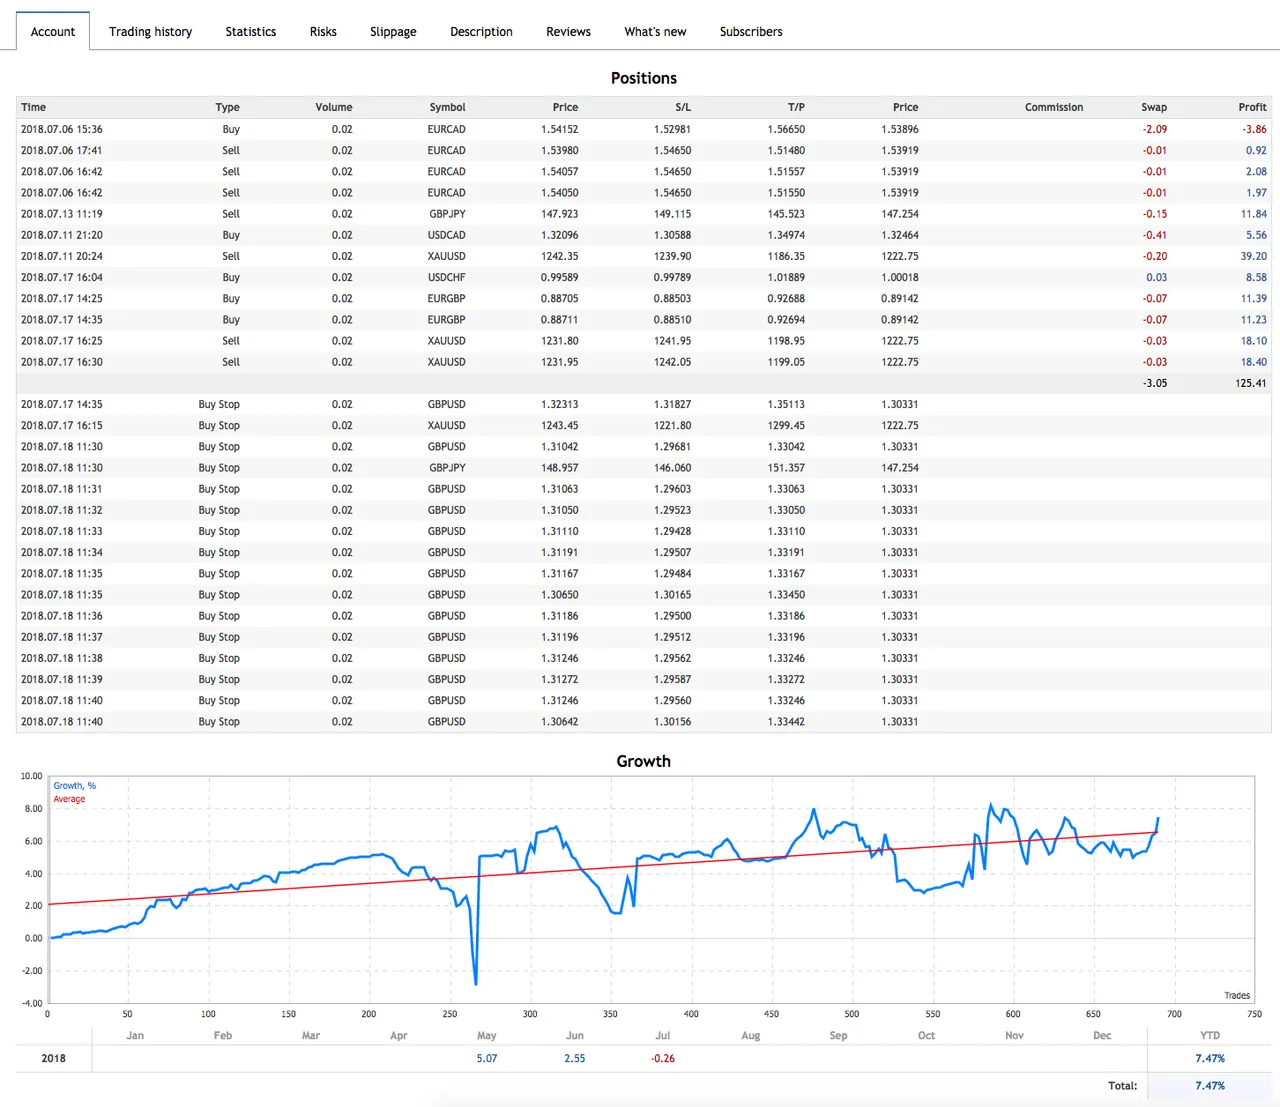Go to the Description tab

(x=481, y=32)
